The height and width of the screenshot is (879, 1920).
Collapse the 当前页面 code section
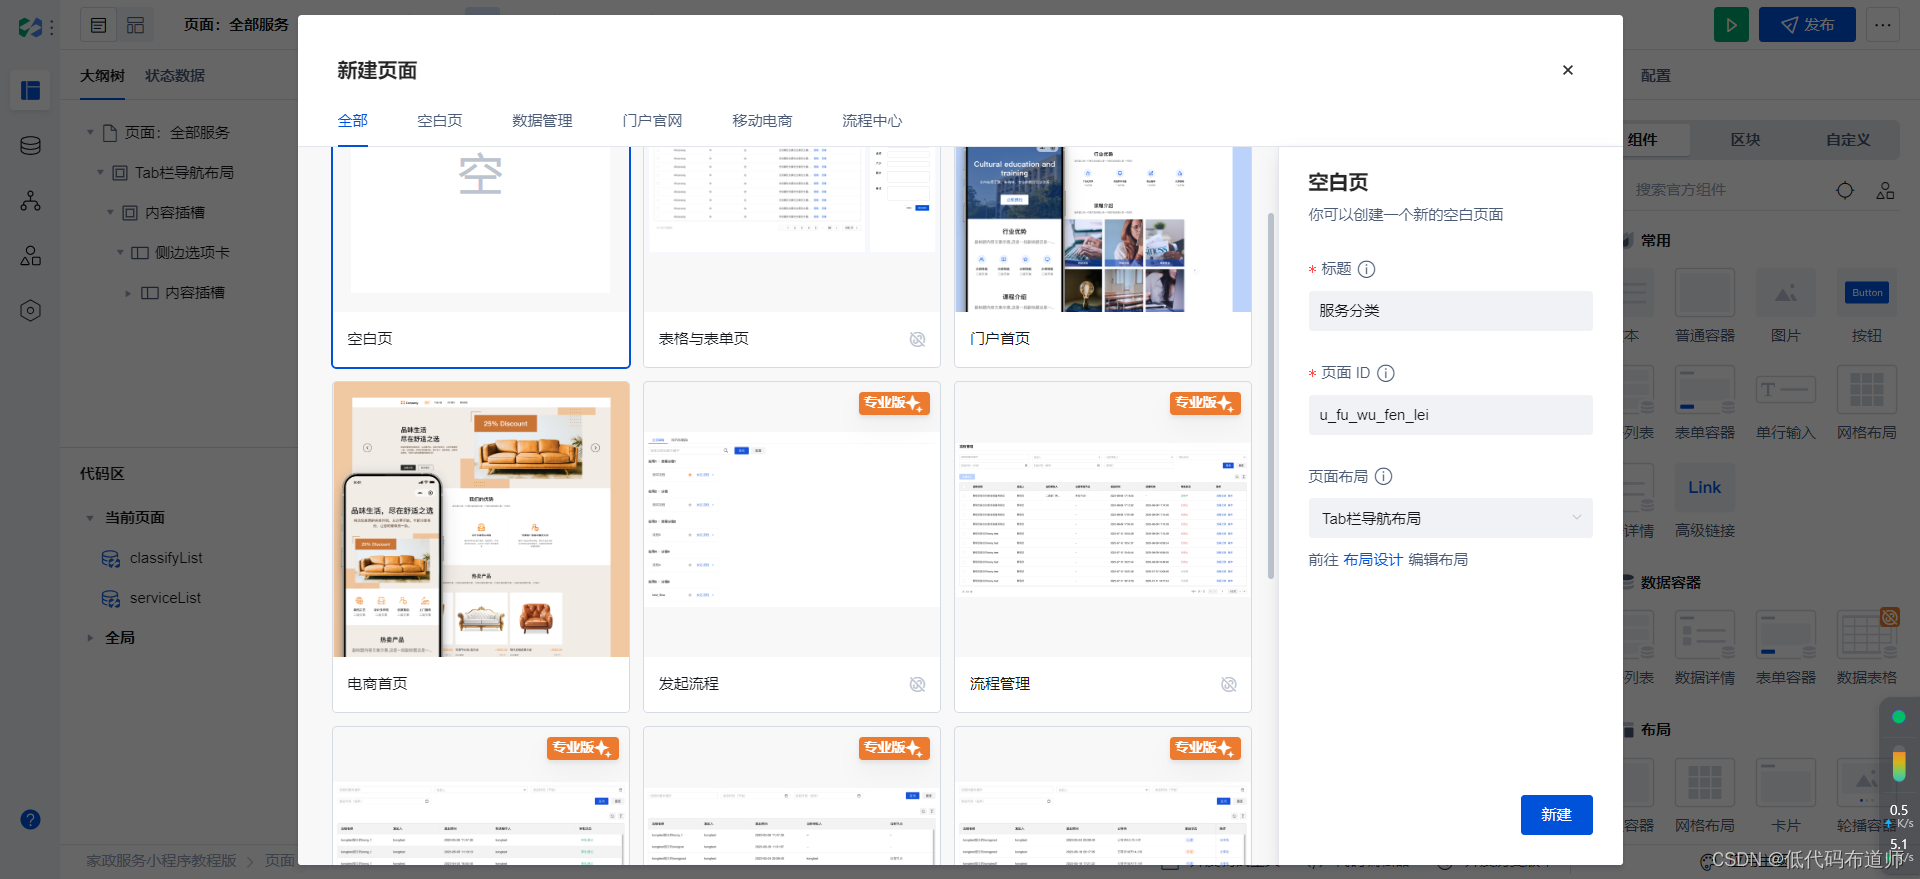coord(90,518)
